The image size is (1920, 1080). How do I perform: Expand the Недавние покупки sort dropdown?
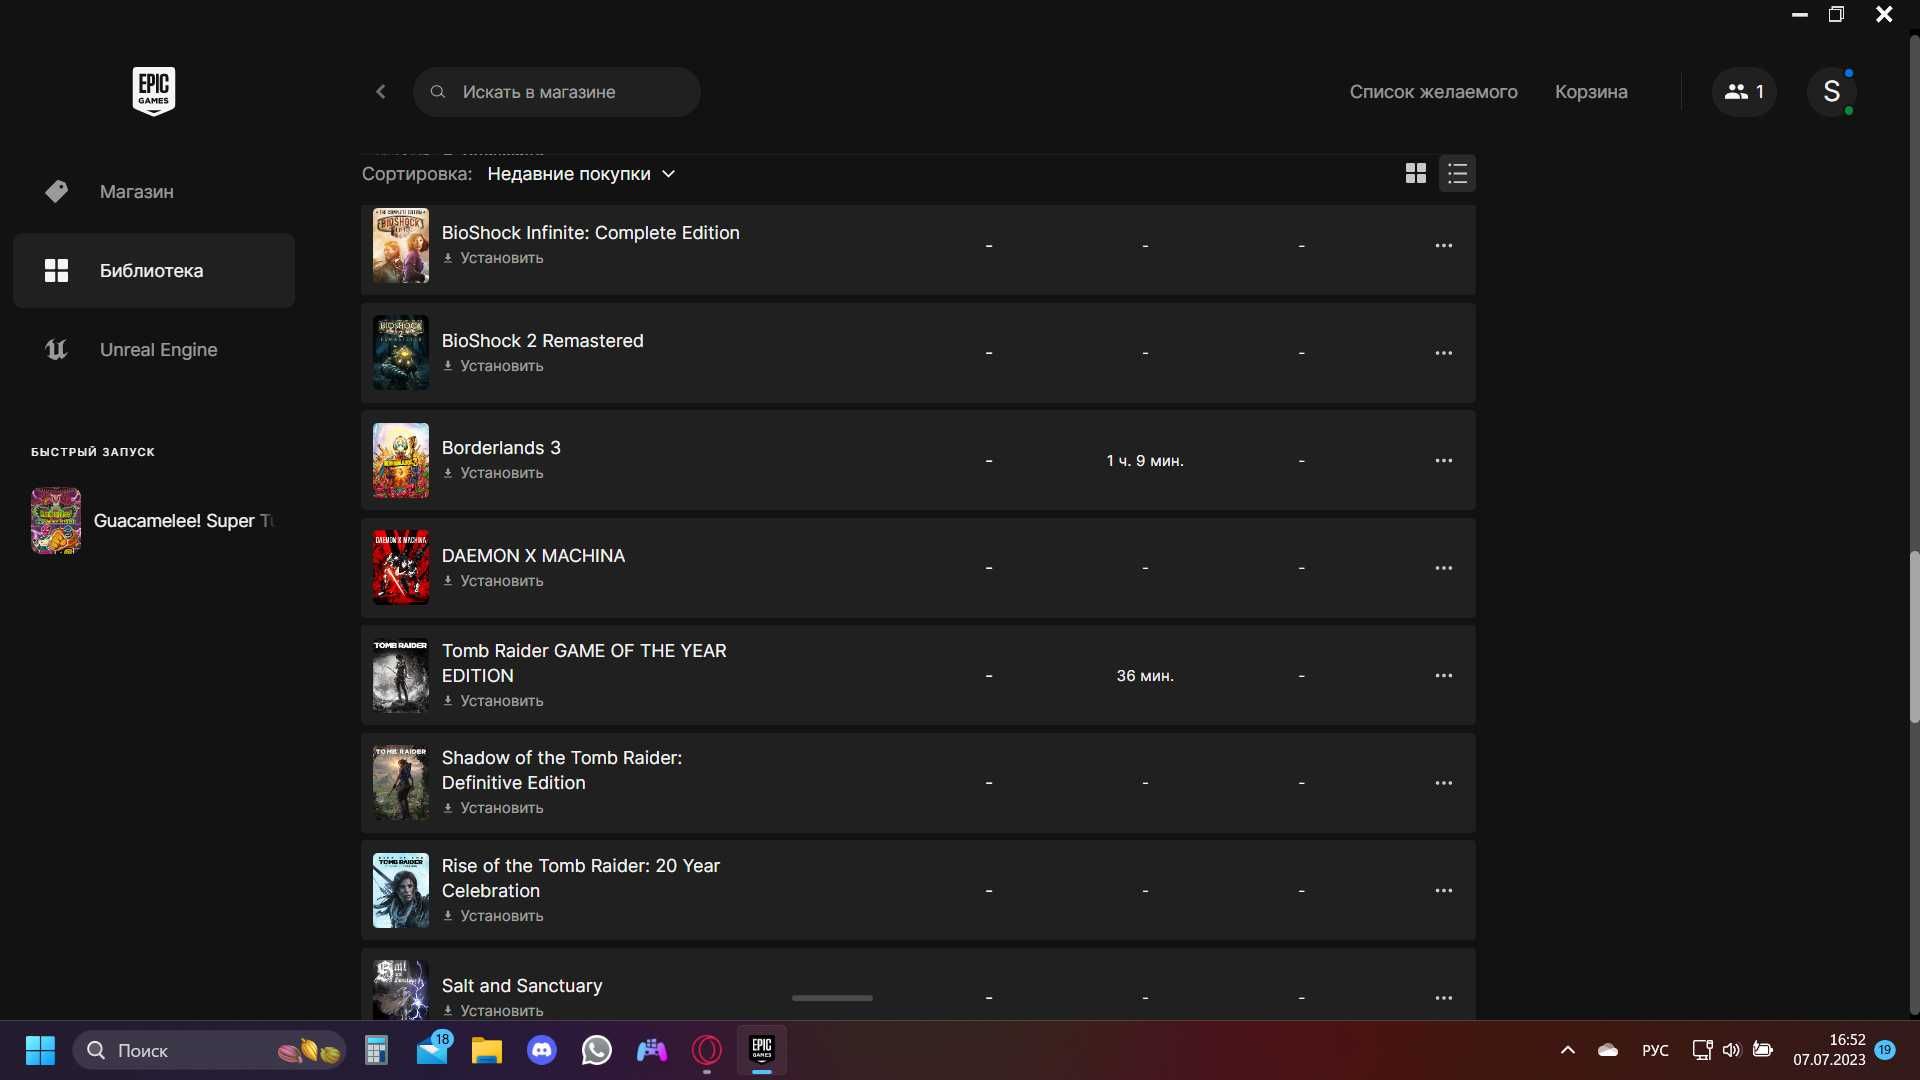pos(581,174)
